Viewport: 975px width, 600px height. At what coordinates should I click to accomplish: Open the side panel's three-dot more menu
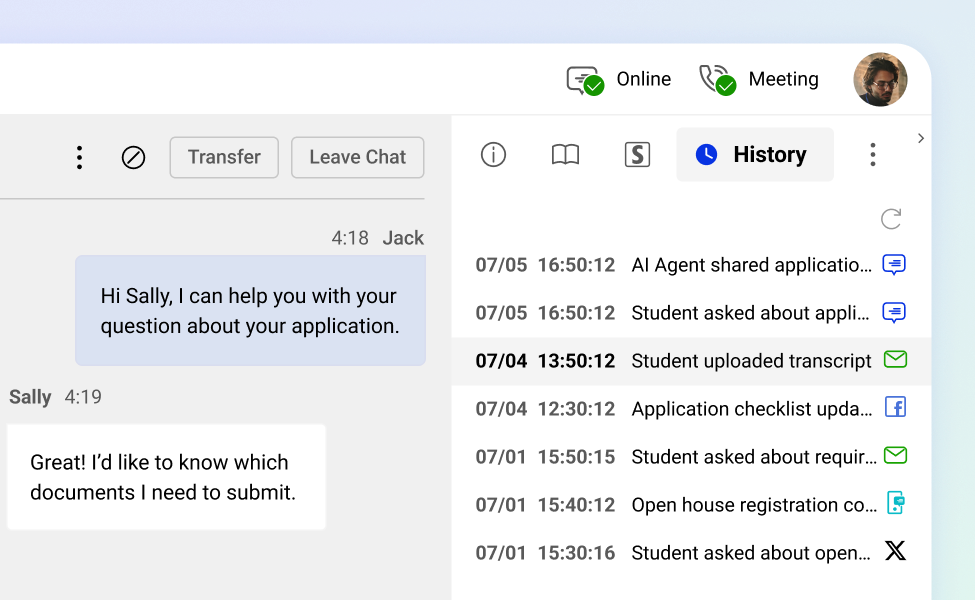pos(872,154)
